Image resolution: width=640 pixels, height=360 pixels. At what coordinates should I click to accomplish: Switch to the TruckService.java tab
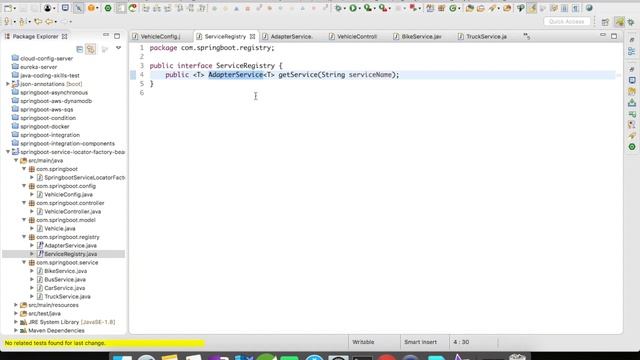tap(486, 37)
